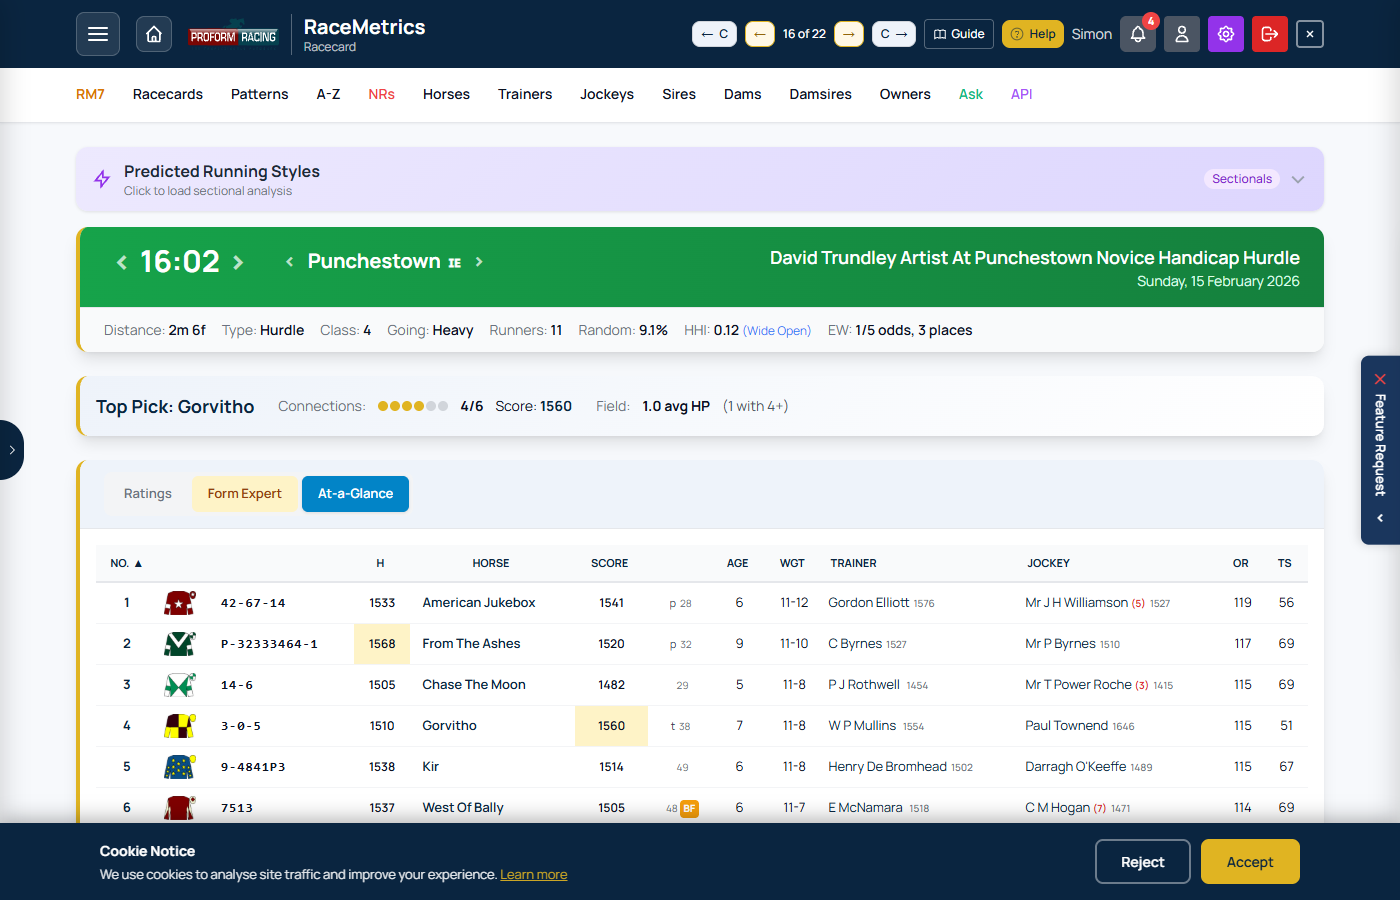Screen dimensions: 1400x900
Task: Open the hamburger menu
Action: [x=97, y=33]
